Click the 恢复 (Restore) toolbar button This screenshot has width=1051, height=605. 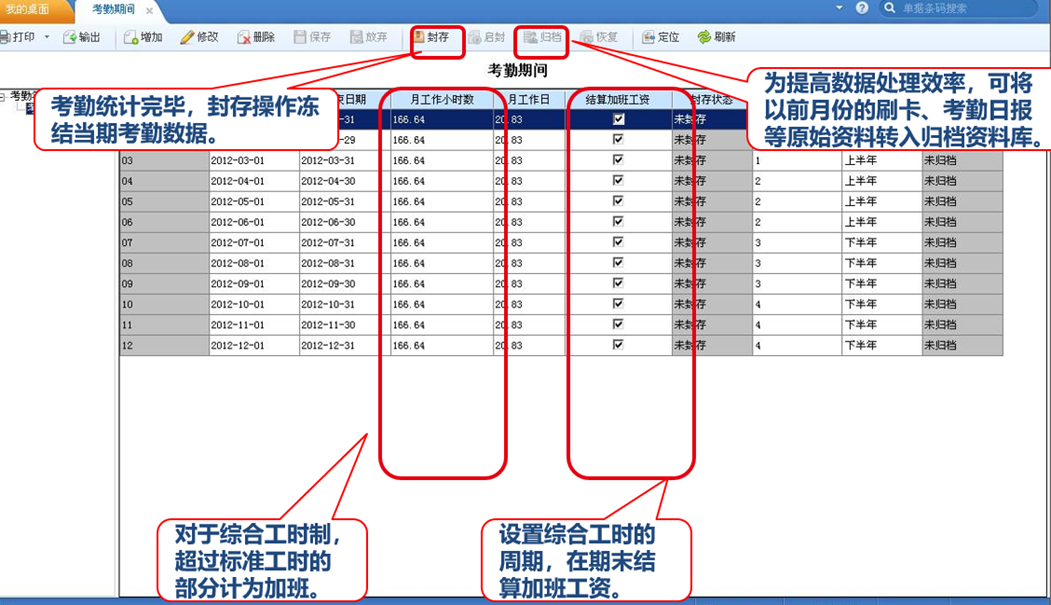(x=599, y=38)
